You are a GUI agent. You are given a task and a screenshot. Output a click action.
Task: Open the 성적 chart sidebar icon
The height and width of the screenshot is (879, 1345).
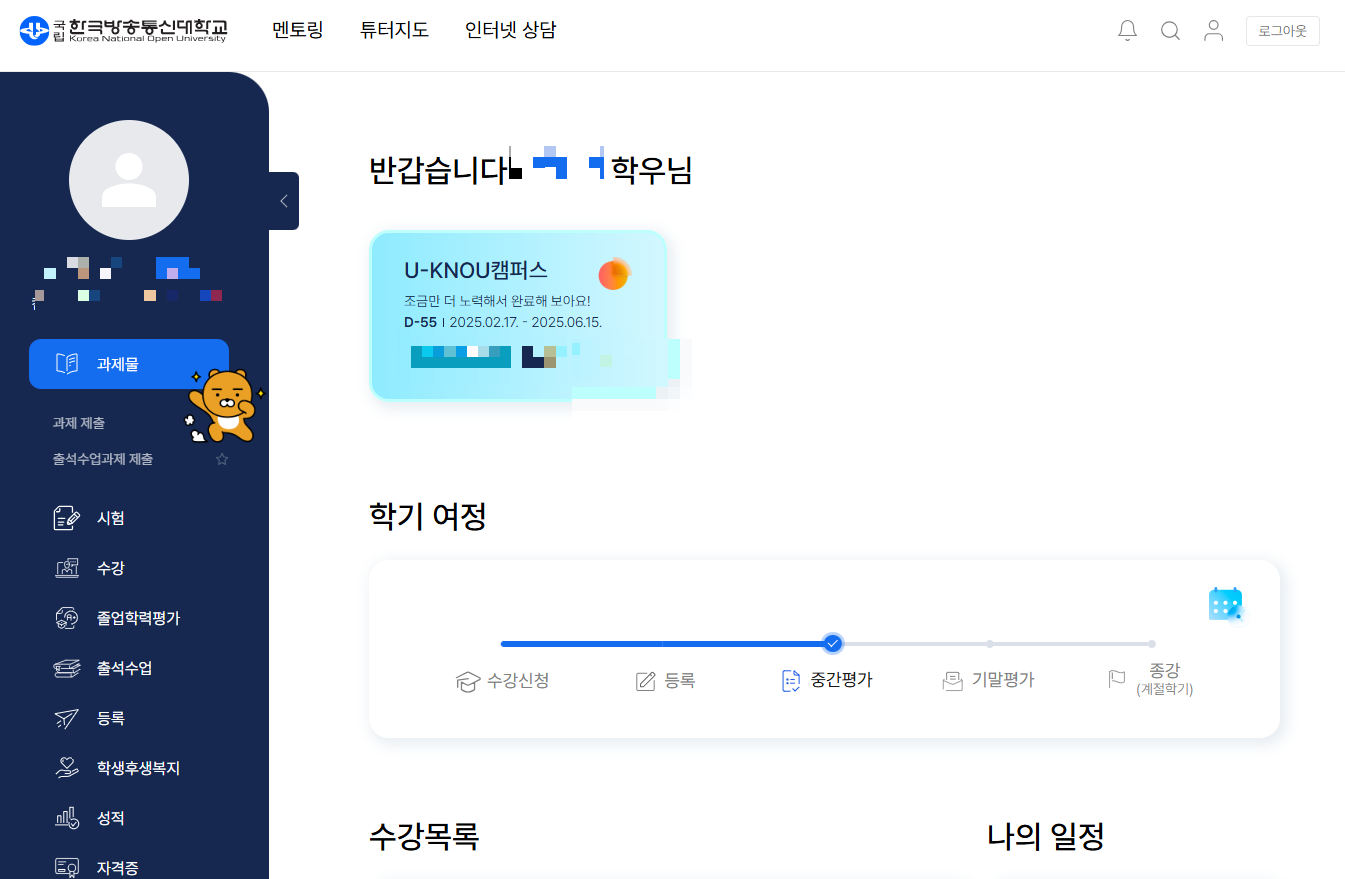[x=67, y=818]
